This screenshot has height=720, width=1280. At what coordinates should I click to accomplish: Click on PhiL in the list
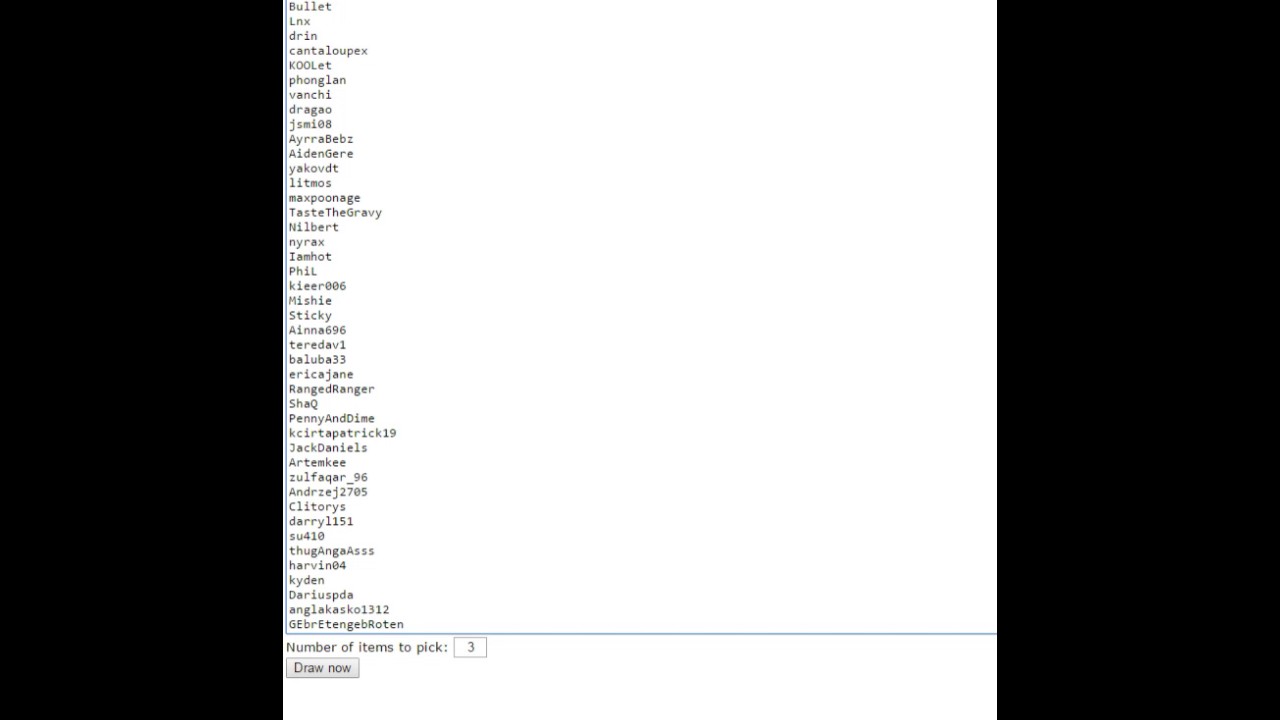point(303,271)
